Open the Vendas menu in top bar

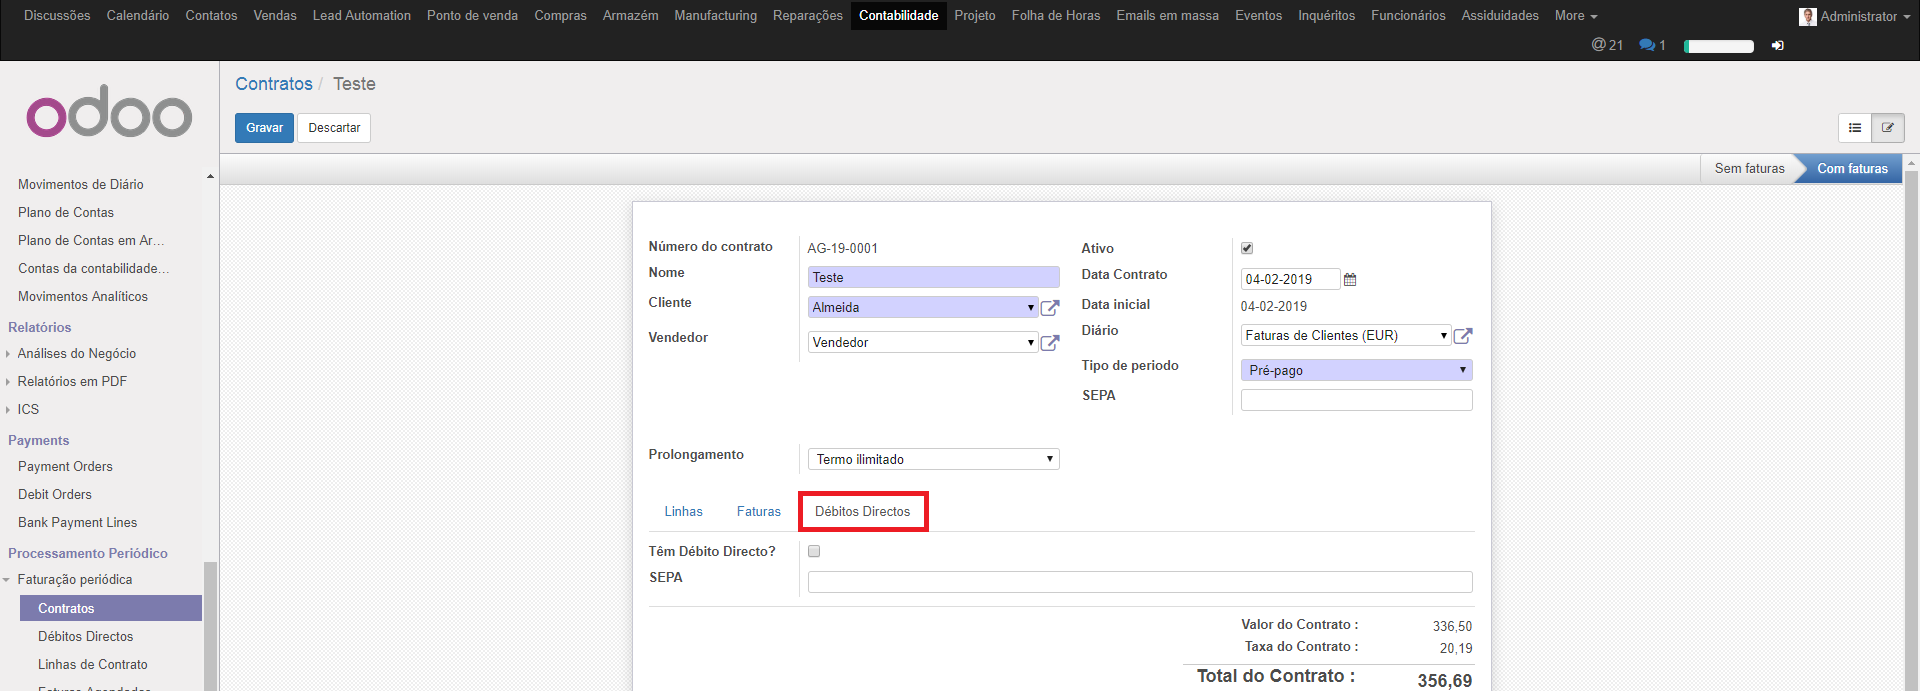coord(275,16)
